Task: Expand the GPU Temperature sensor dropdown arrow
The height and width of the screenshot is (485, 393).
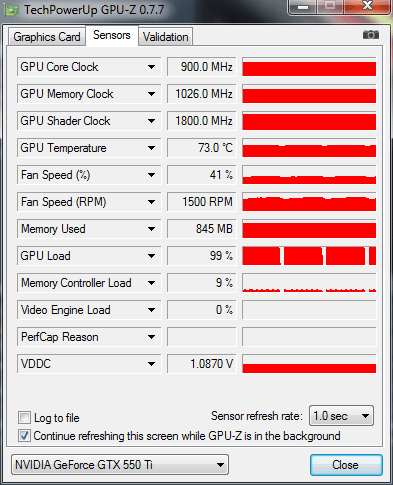Action: 151,148
